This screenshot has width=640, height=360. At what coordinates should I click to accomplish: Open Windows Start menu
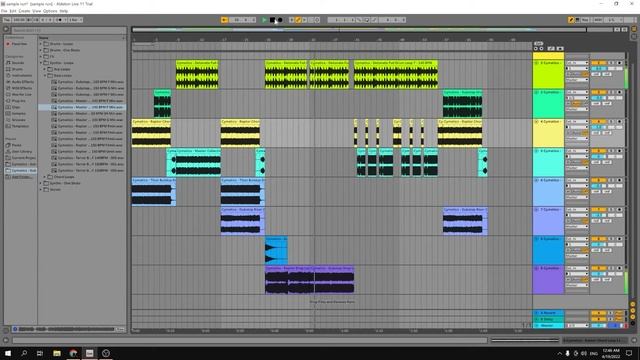pos(7,353)
